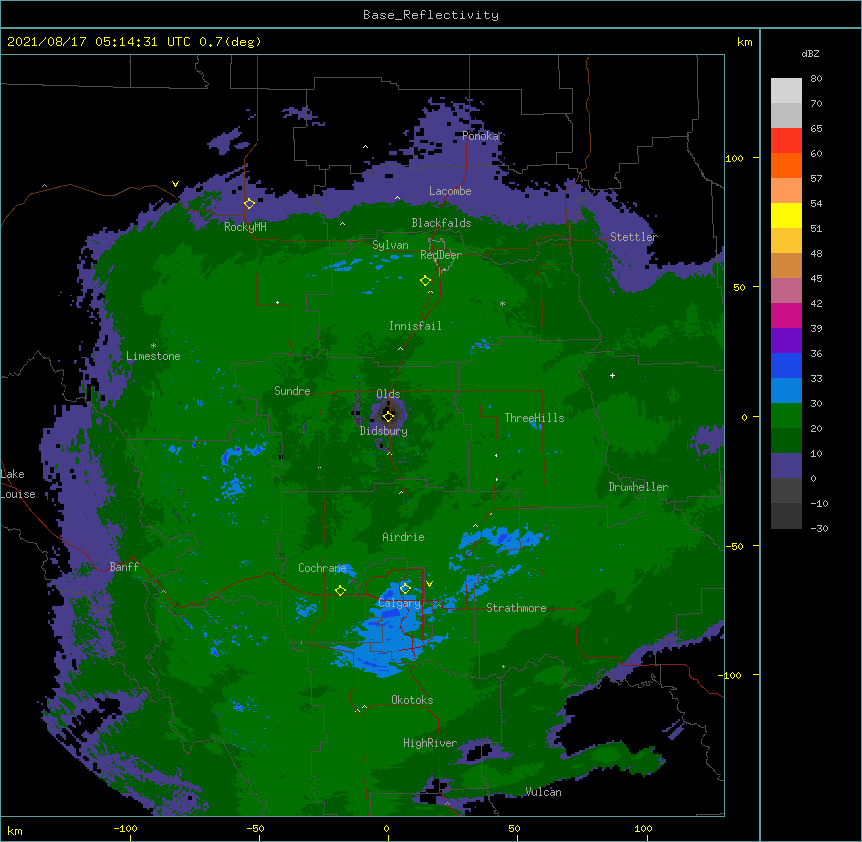The width and height of the screenshot is (862, 842).
Task: Click the yellow marker above Calgary label
Action: [x=405, y=589]
